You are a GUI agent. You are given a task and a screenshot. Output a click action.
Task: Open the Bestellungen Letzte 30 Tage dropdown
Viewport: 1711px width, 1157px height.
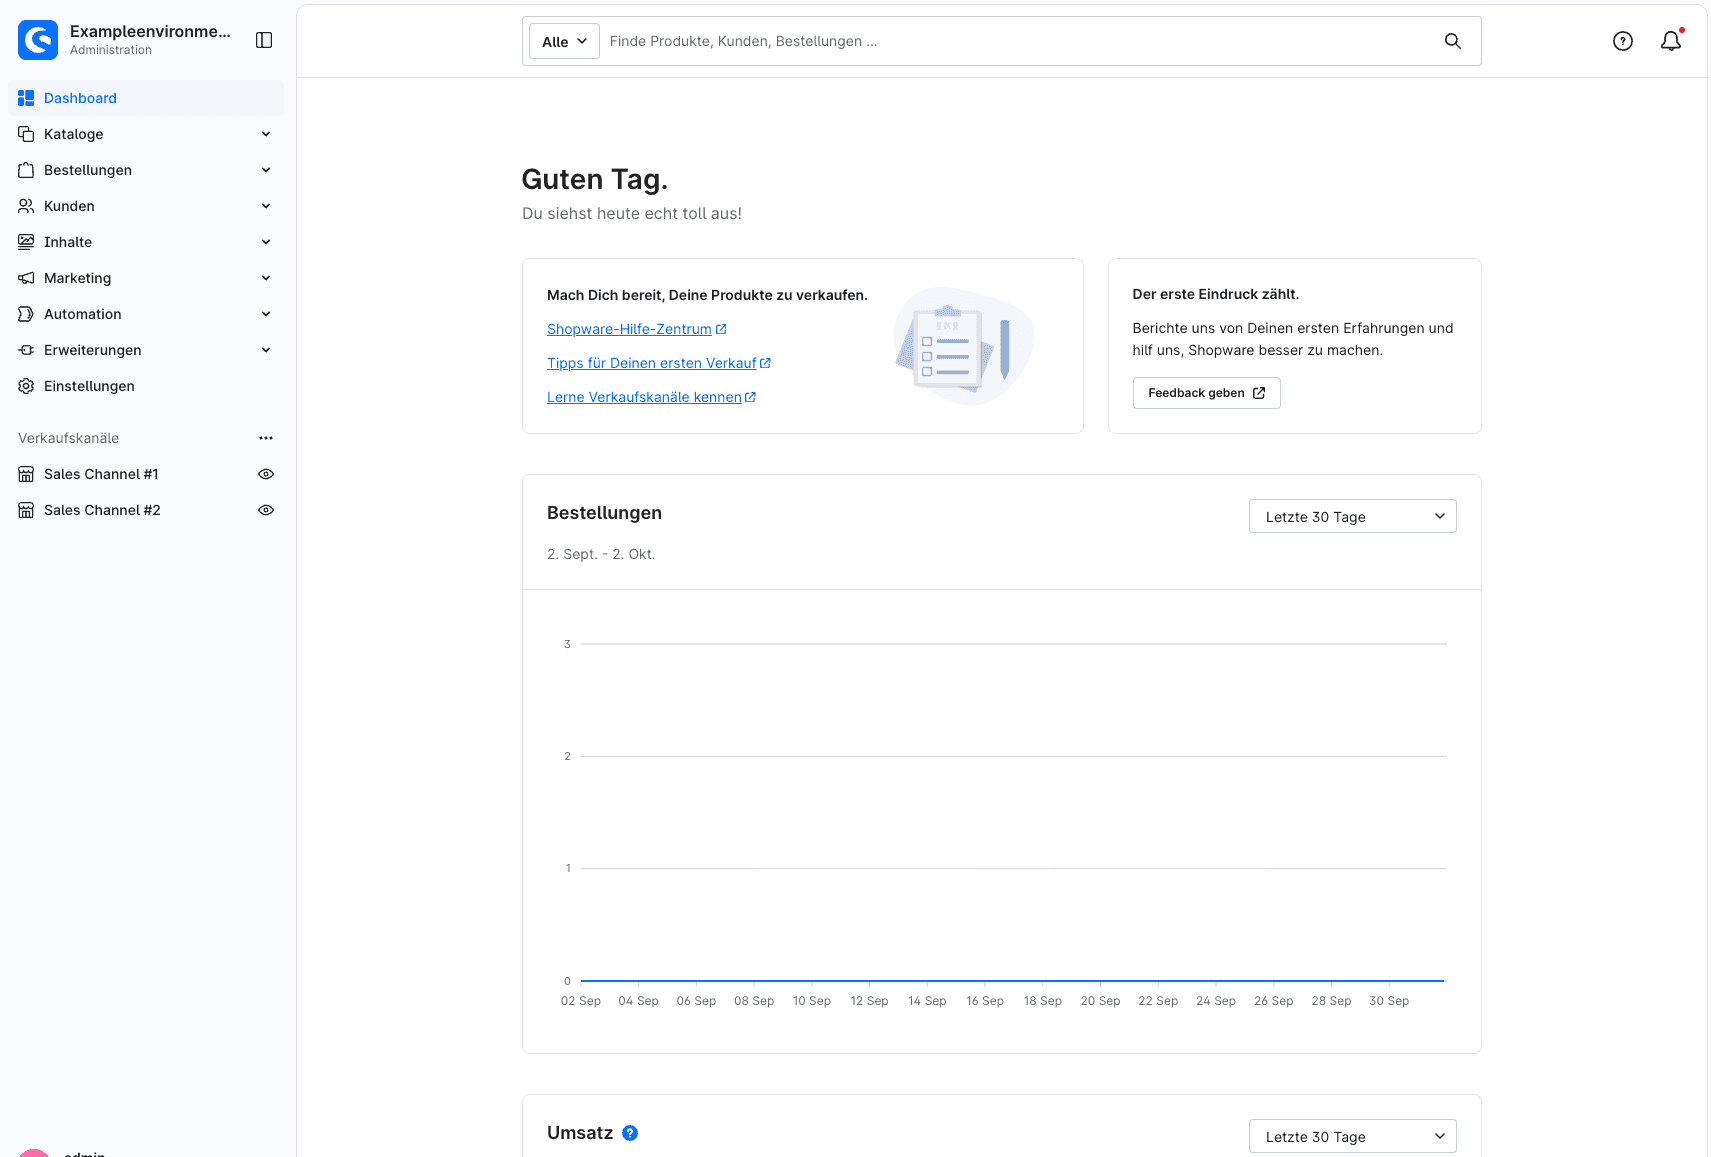click(x=1352, y=516)
